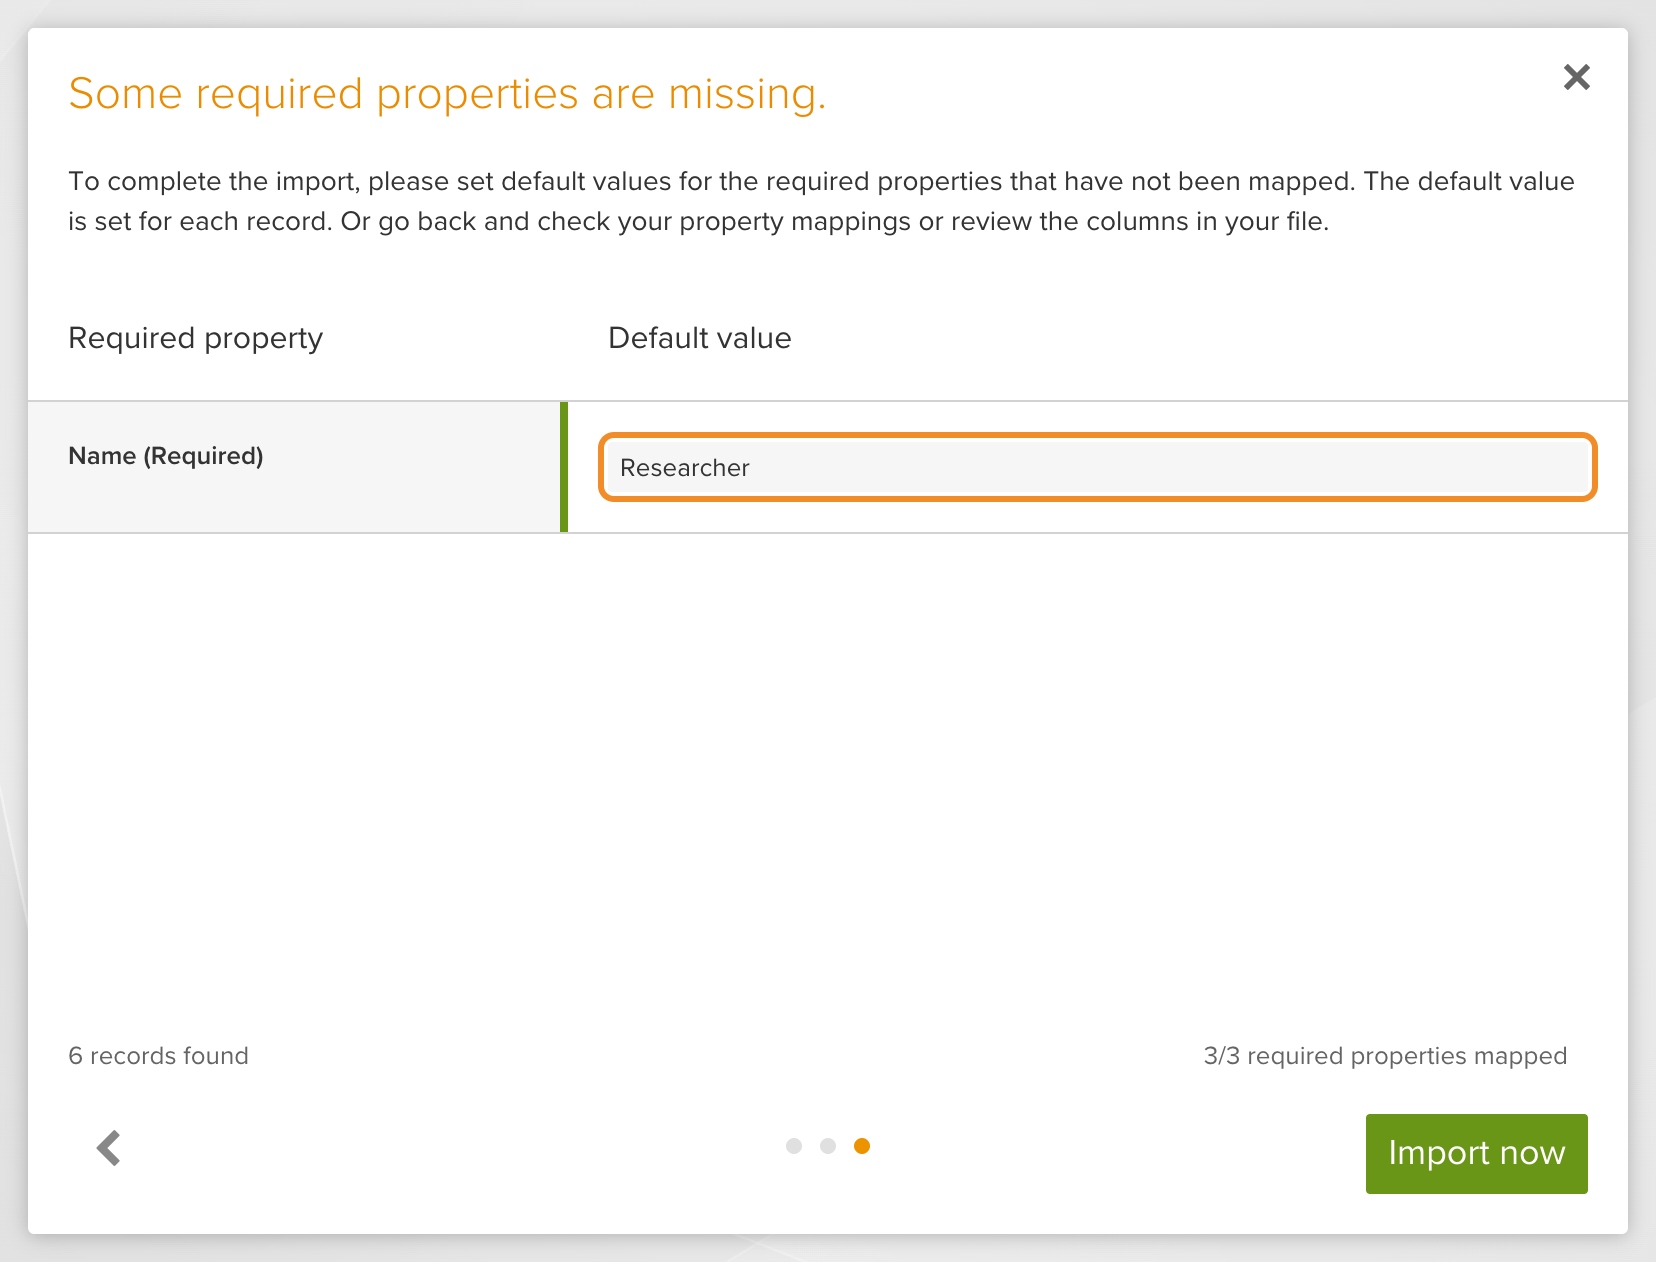Viewport: 1656px width, 1262px height.
Task: Click the 'Some required properties are missing.' heading
Action: (x=447, y=94)
